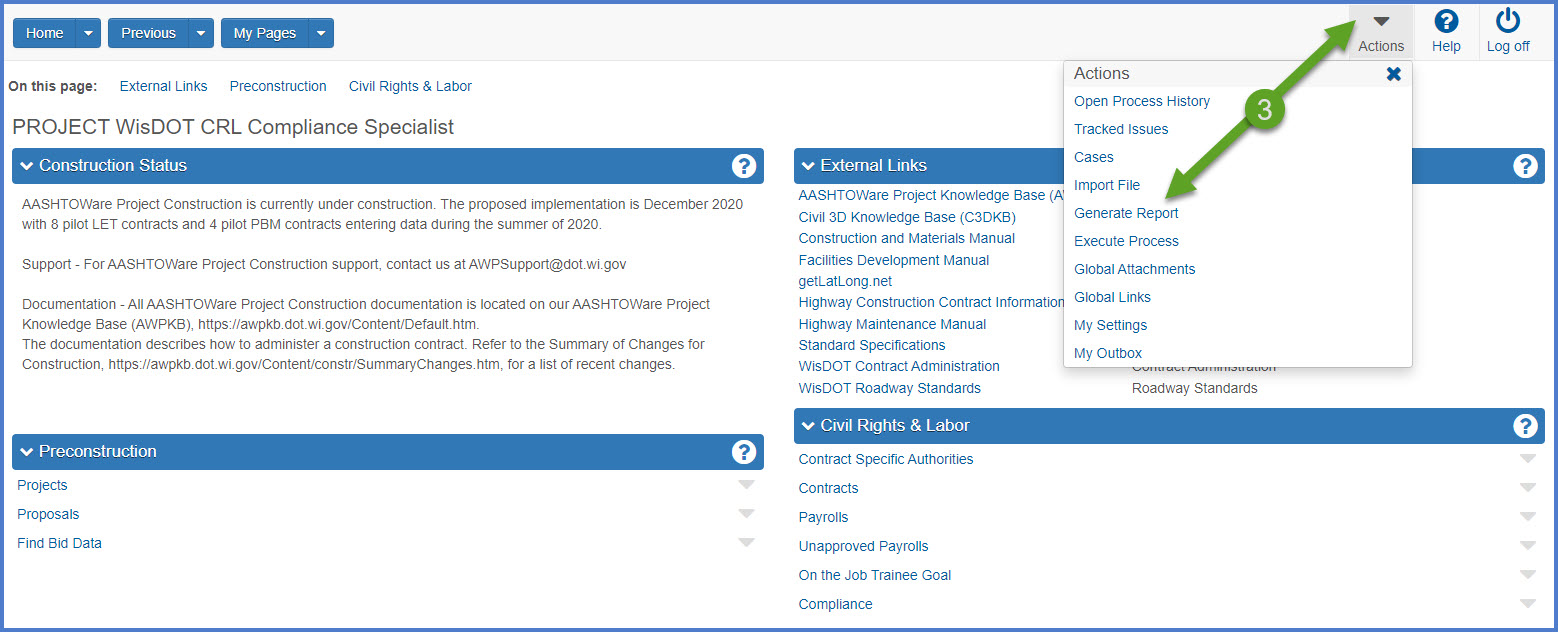
Task: Collapse the Preconstruction section
Action: coord(27,452)
